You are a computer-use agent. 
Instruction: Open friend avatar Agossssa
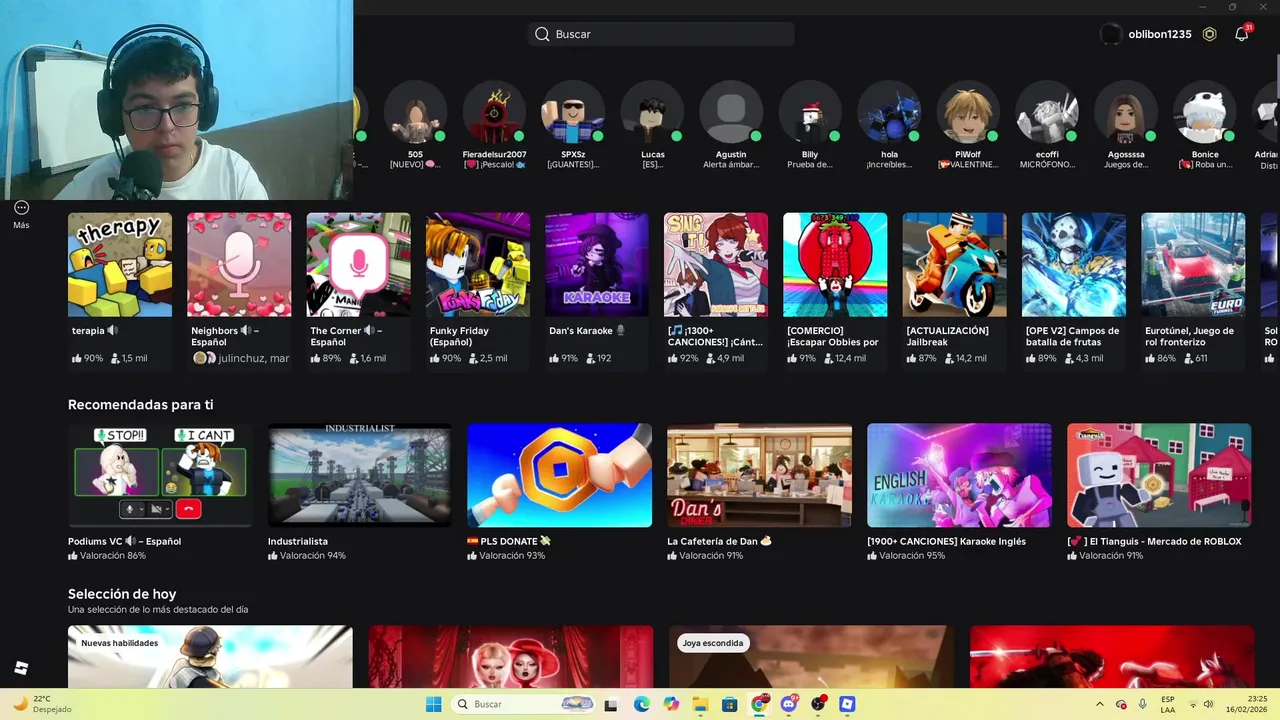(1126, 112)
